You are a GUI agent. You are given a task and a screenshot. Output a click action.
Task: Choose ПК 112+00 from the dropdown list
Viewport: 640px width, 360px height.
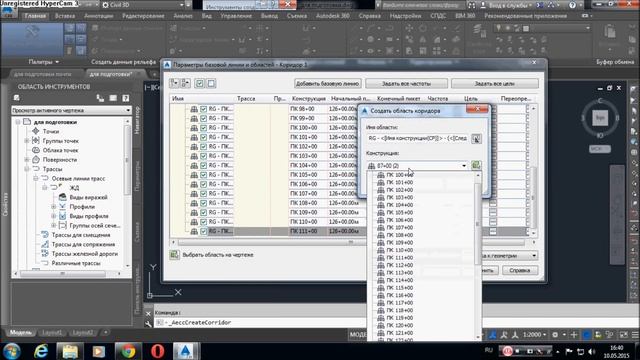pyautogui.click(x=400, y=265)
